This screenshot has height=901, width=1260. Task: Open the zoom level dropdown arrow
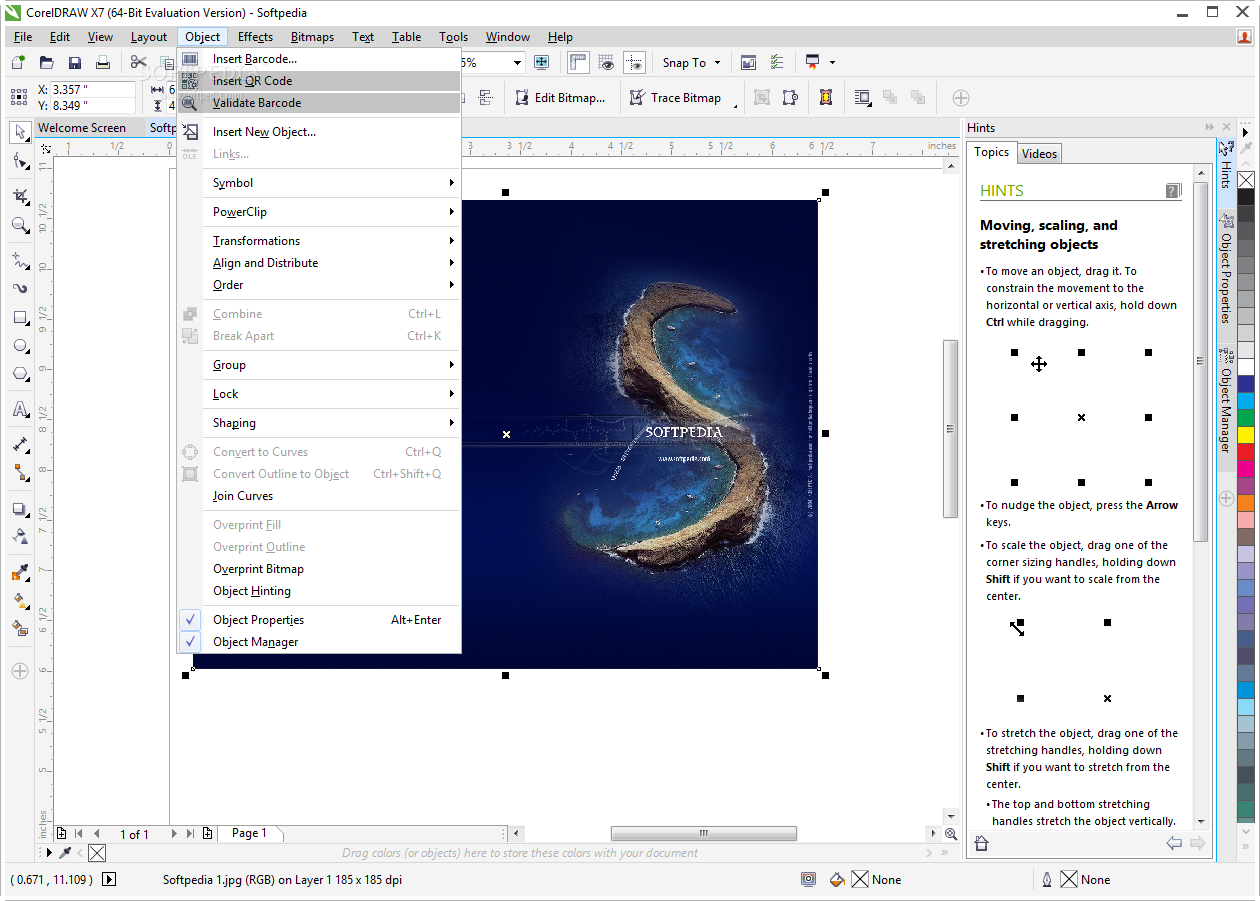[517, 62]
